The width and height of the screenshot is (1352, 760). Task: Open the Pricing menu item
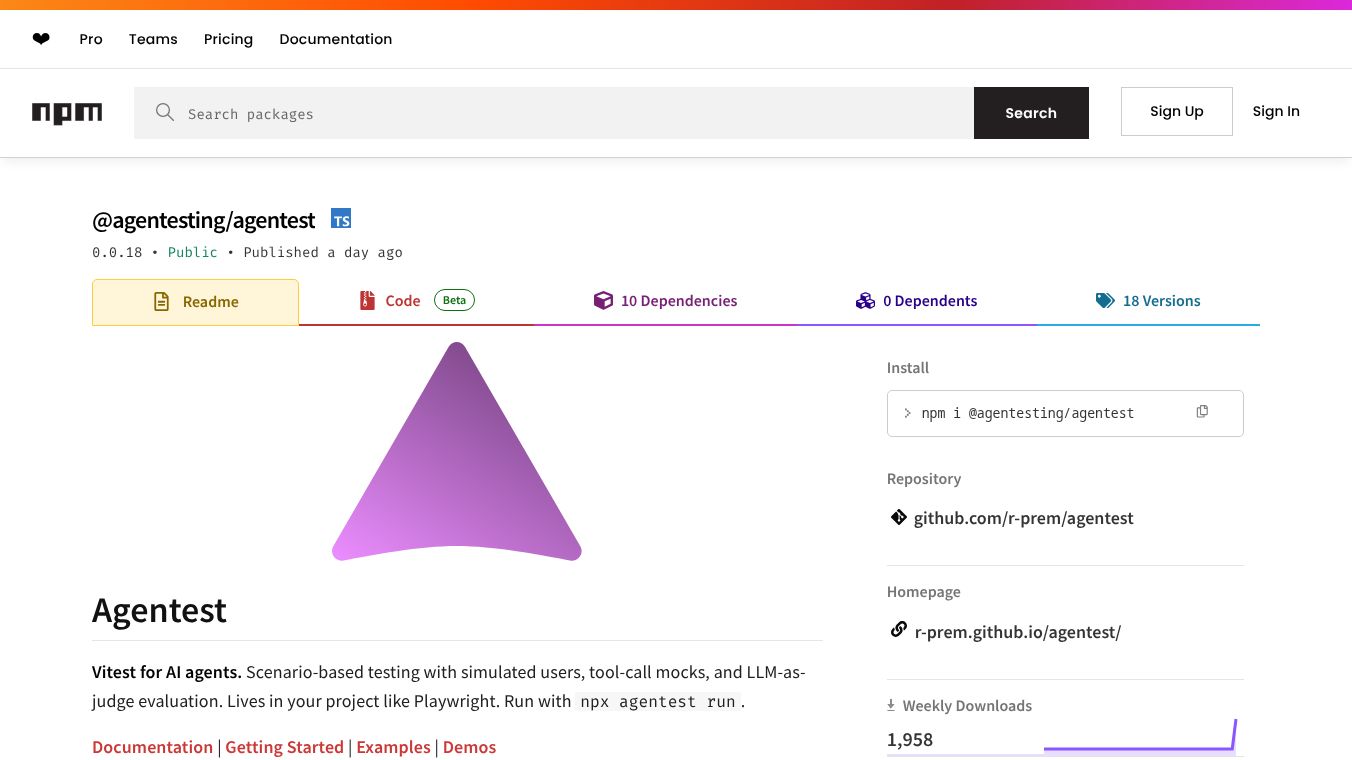pos(228,39)
